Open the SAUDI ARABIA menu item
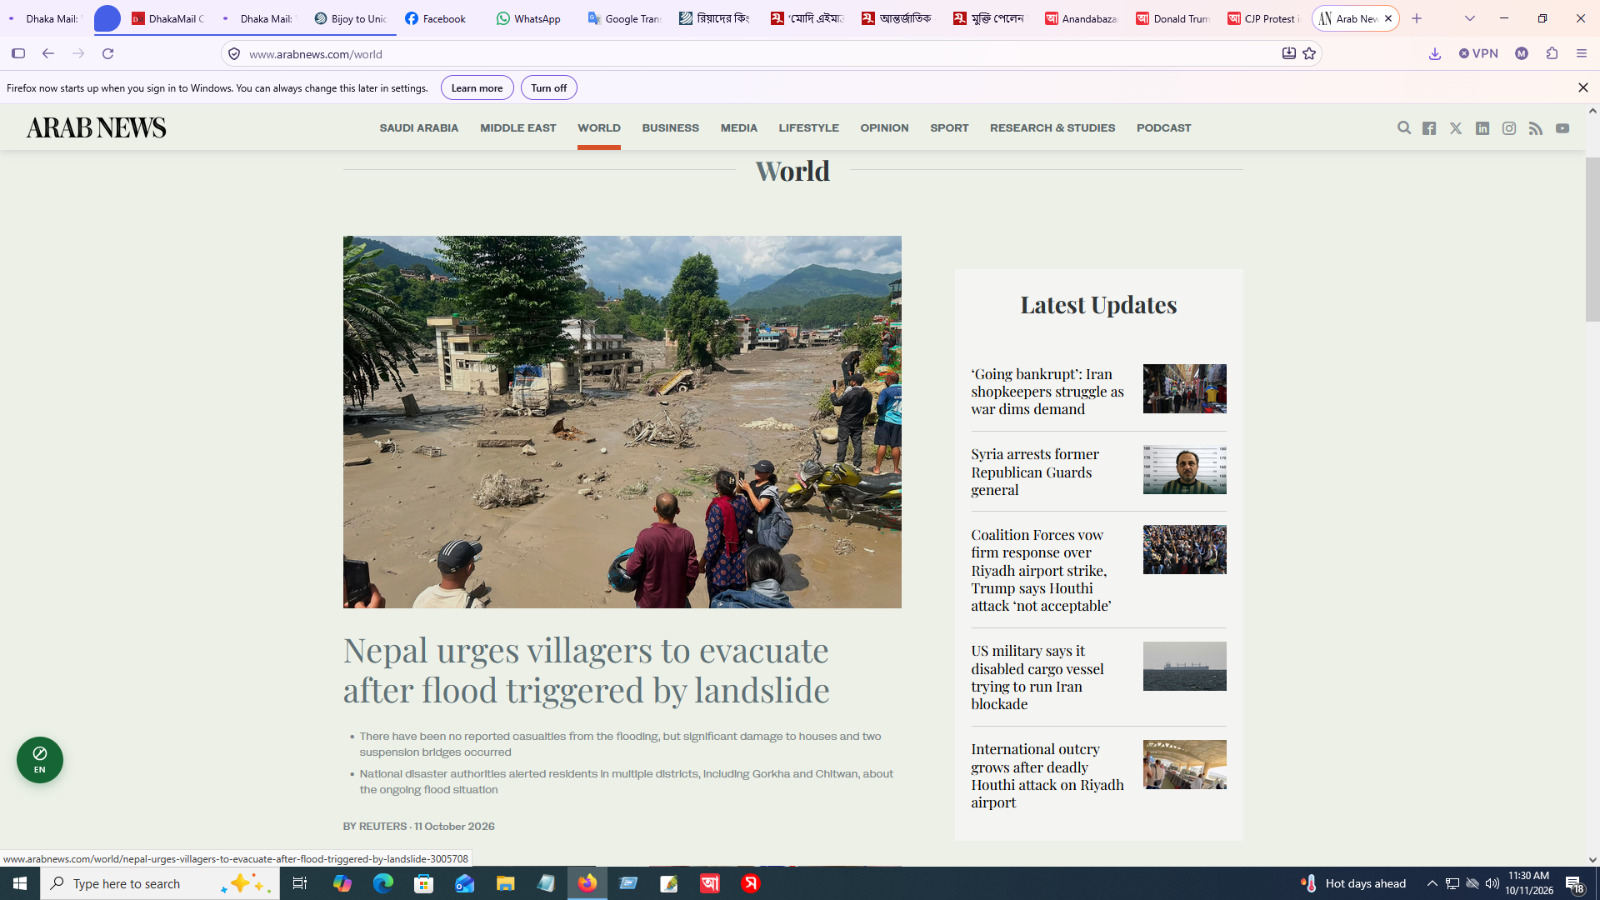Screen dimensions: 1600x900 (x=419, y=128)
